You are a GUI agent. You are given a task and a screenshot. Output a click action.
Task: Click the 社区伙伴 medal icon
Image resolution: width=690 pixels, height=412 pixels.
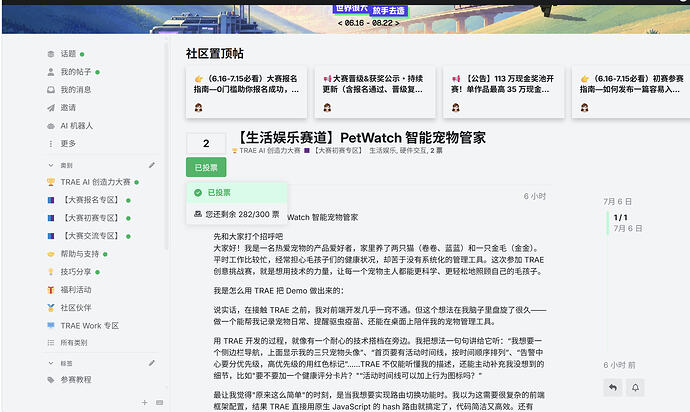pyautogui.click(x=51, y=308)
